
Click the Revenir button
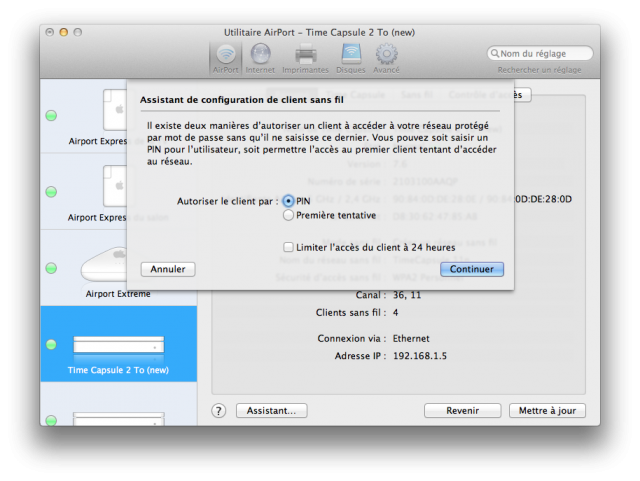click(462, 411)
